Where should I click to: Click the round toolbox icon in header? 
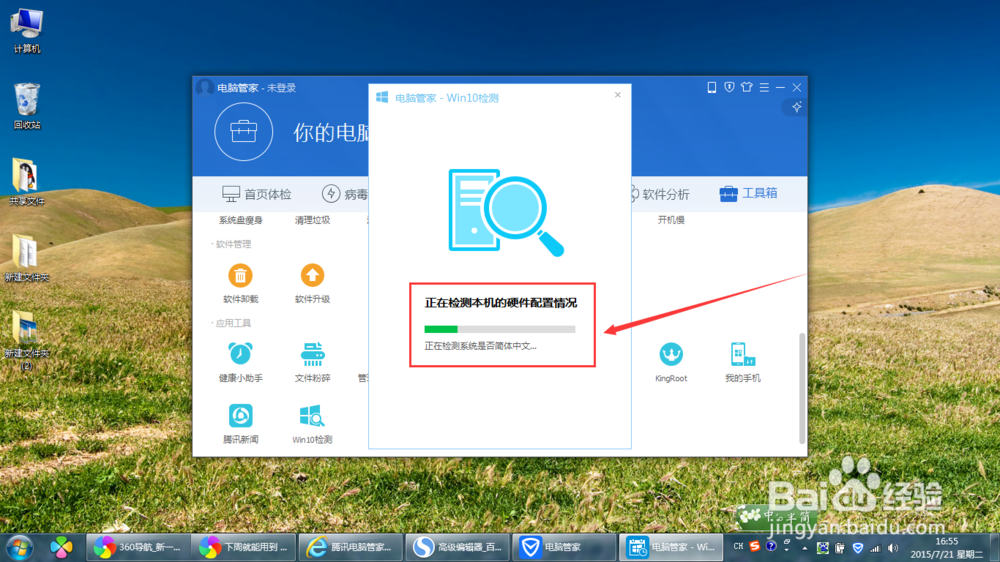coord(244,132)
